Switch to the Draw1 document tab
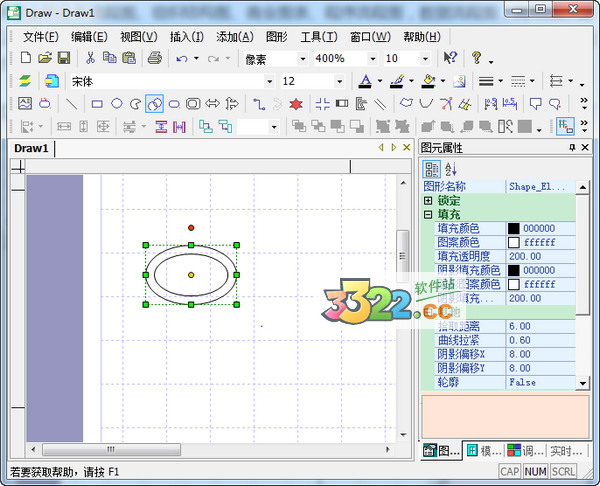The image size is (600, 486). tap(31, 148)
